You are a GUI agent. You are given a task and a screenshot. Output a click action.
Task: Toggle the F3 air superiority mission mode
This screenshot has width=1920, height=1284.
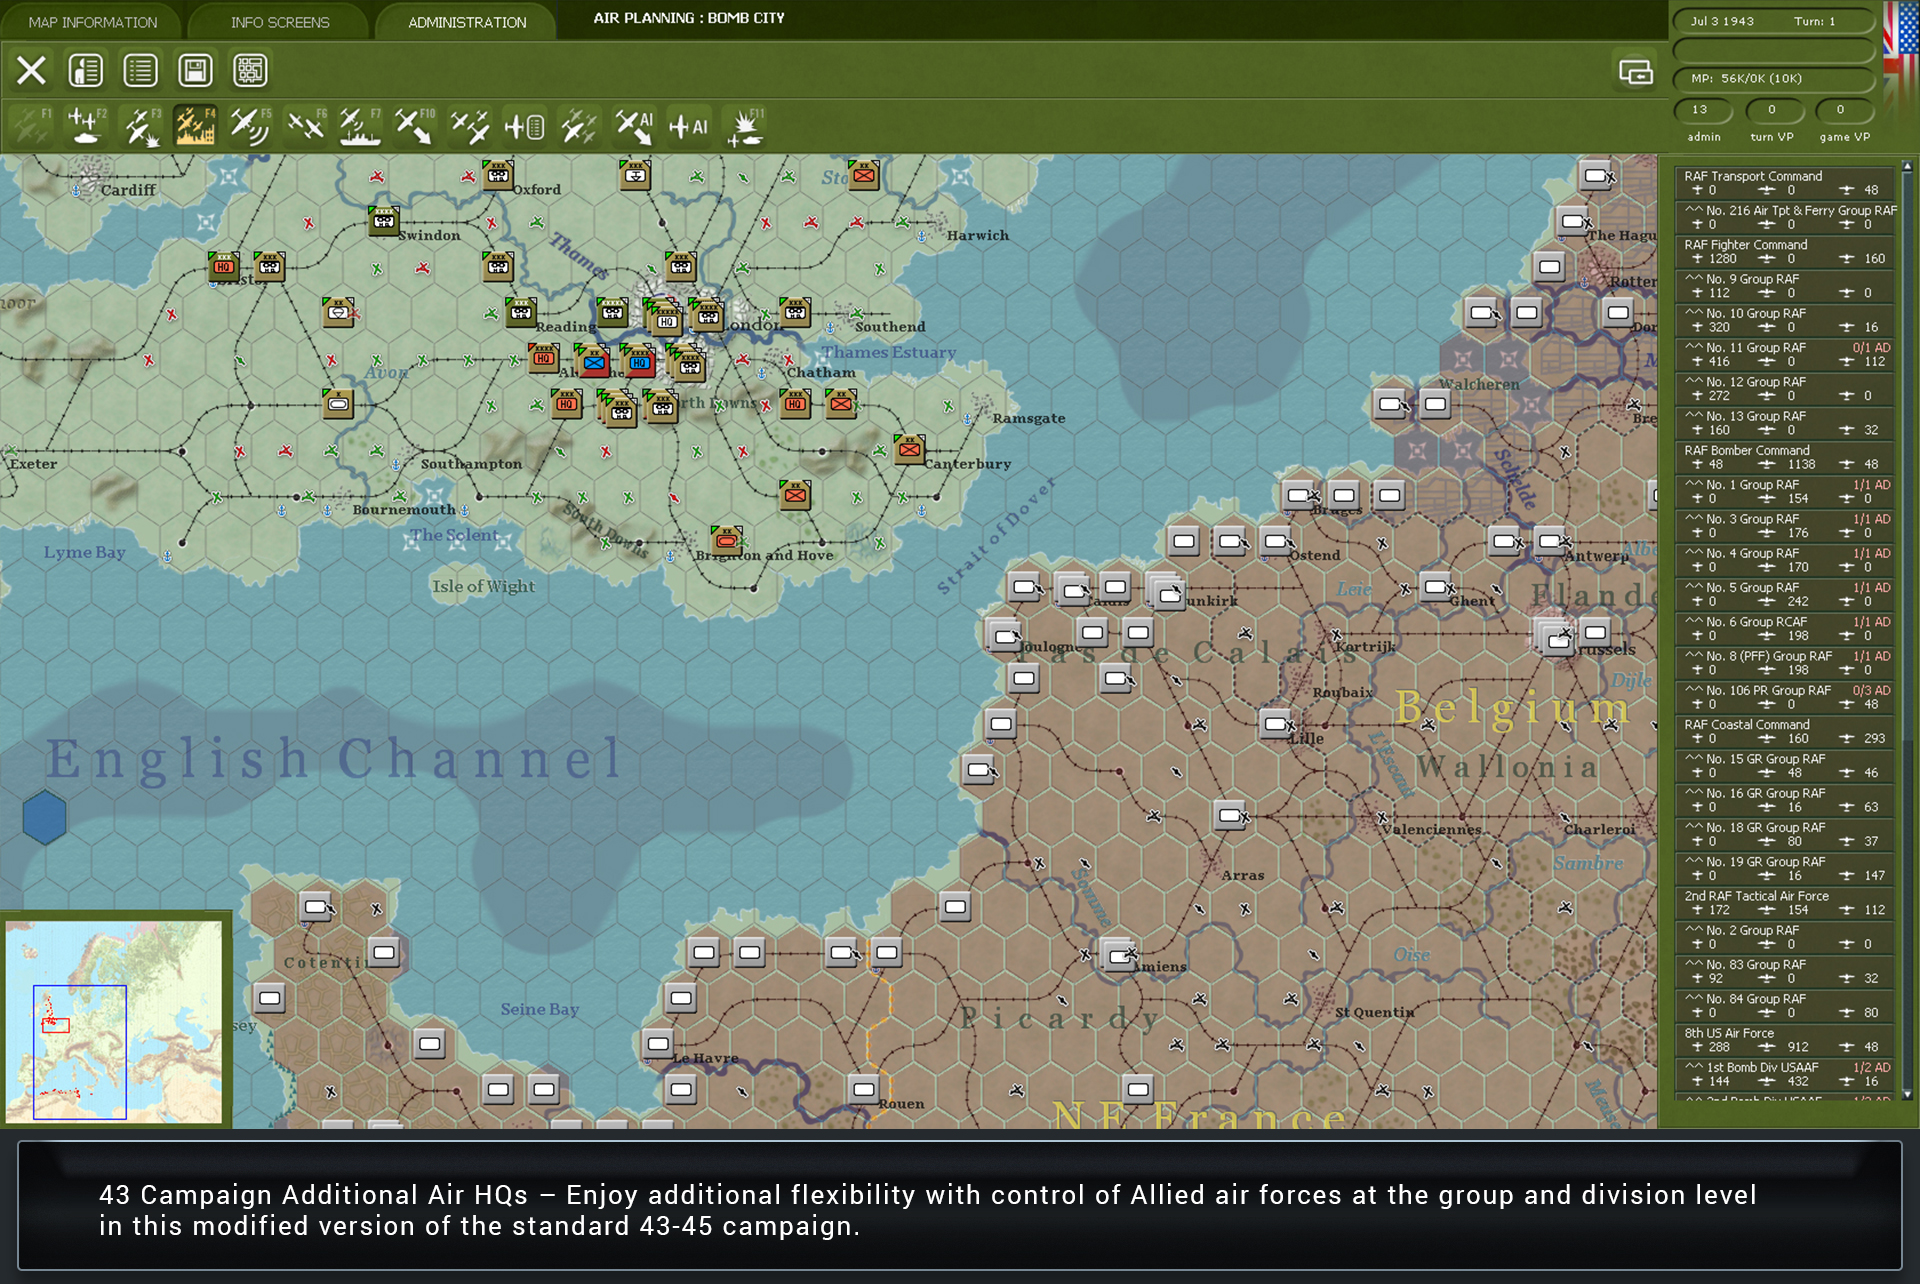(x=141, y=125)
